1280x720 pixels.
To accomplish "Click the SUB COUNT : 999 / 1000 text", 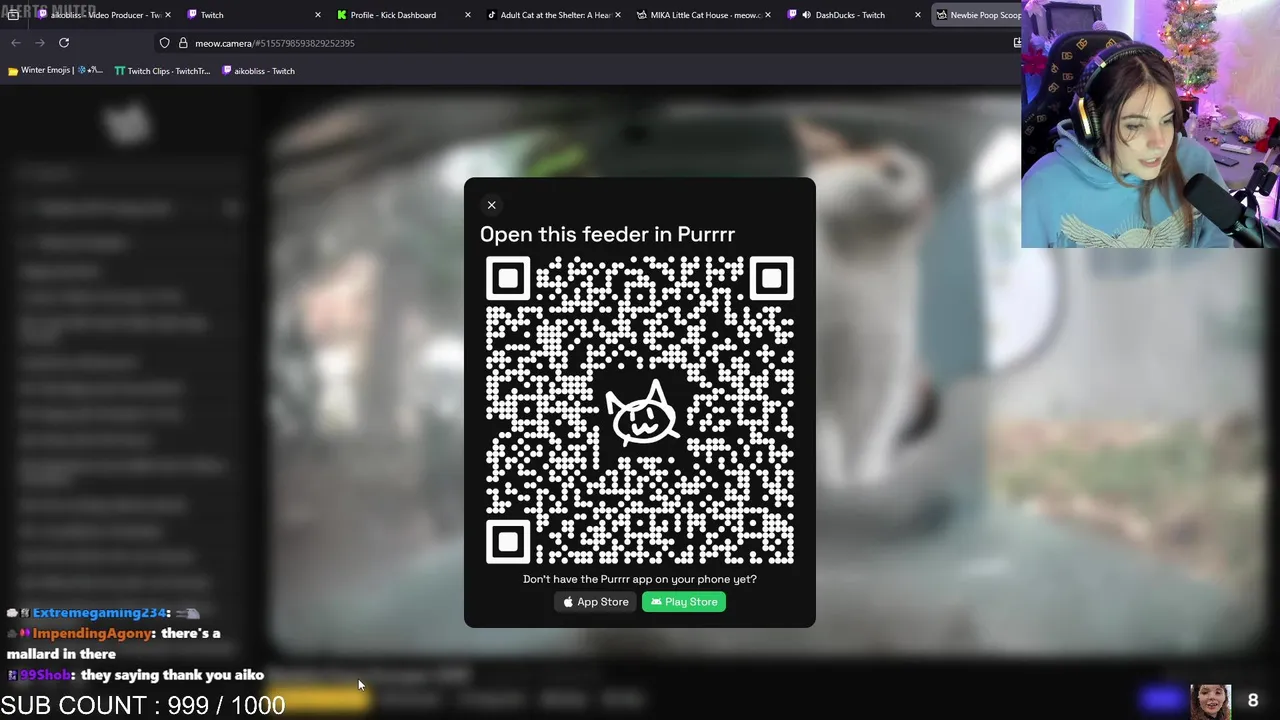I will click(143, 705).
